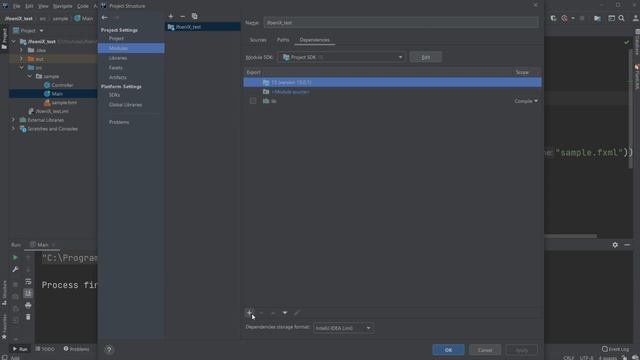Select the Module source dependency row

392,92
